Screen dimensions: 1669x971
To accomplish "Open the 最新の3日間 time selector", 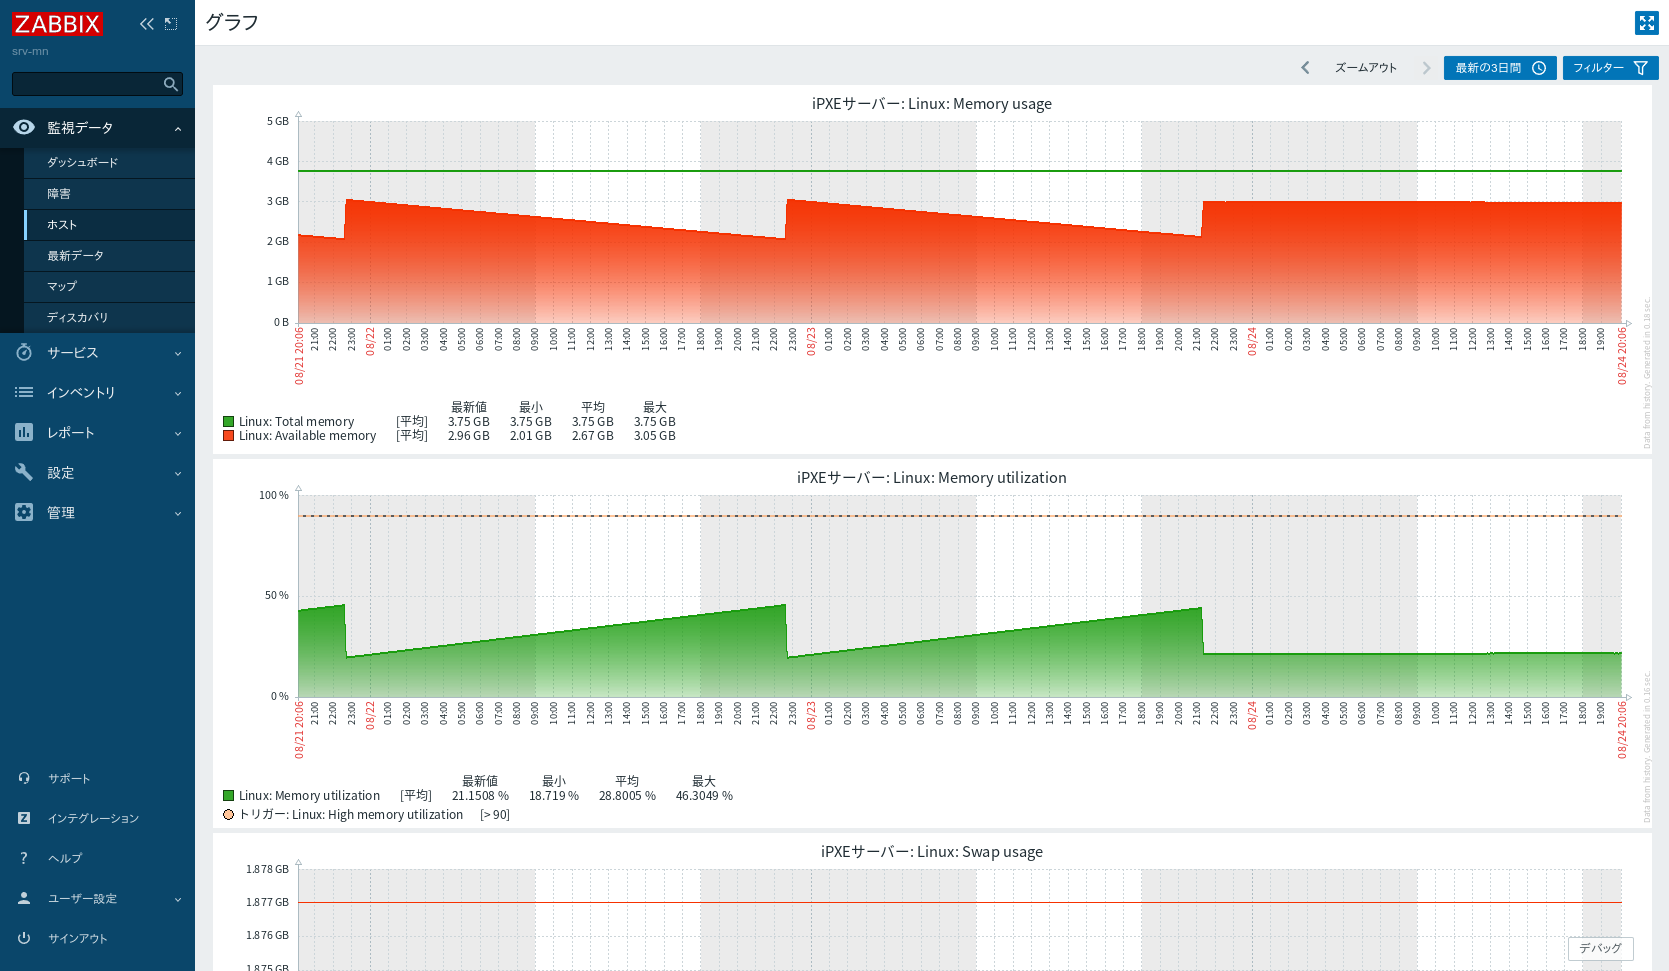I will (1499, 68).
